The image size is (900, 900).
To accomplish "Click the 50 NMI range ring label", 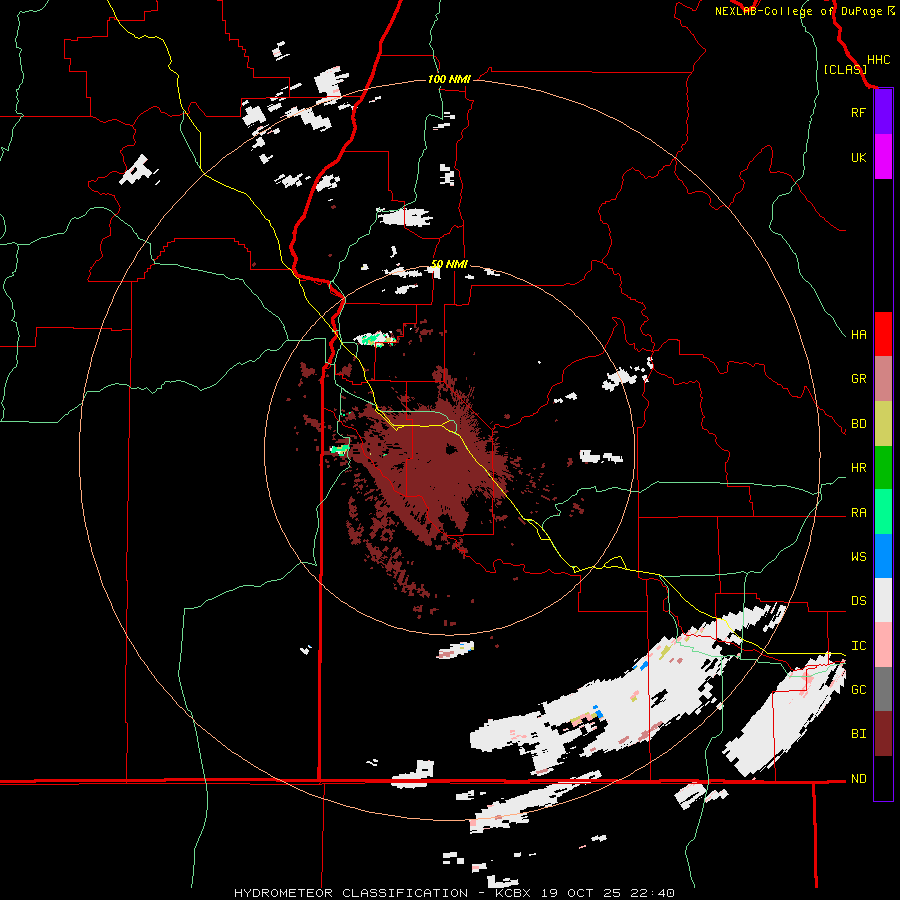I will coord(449,264).
